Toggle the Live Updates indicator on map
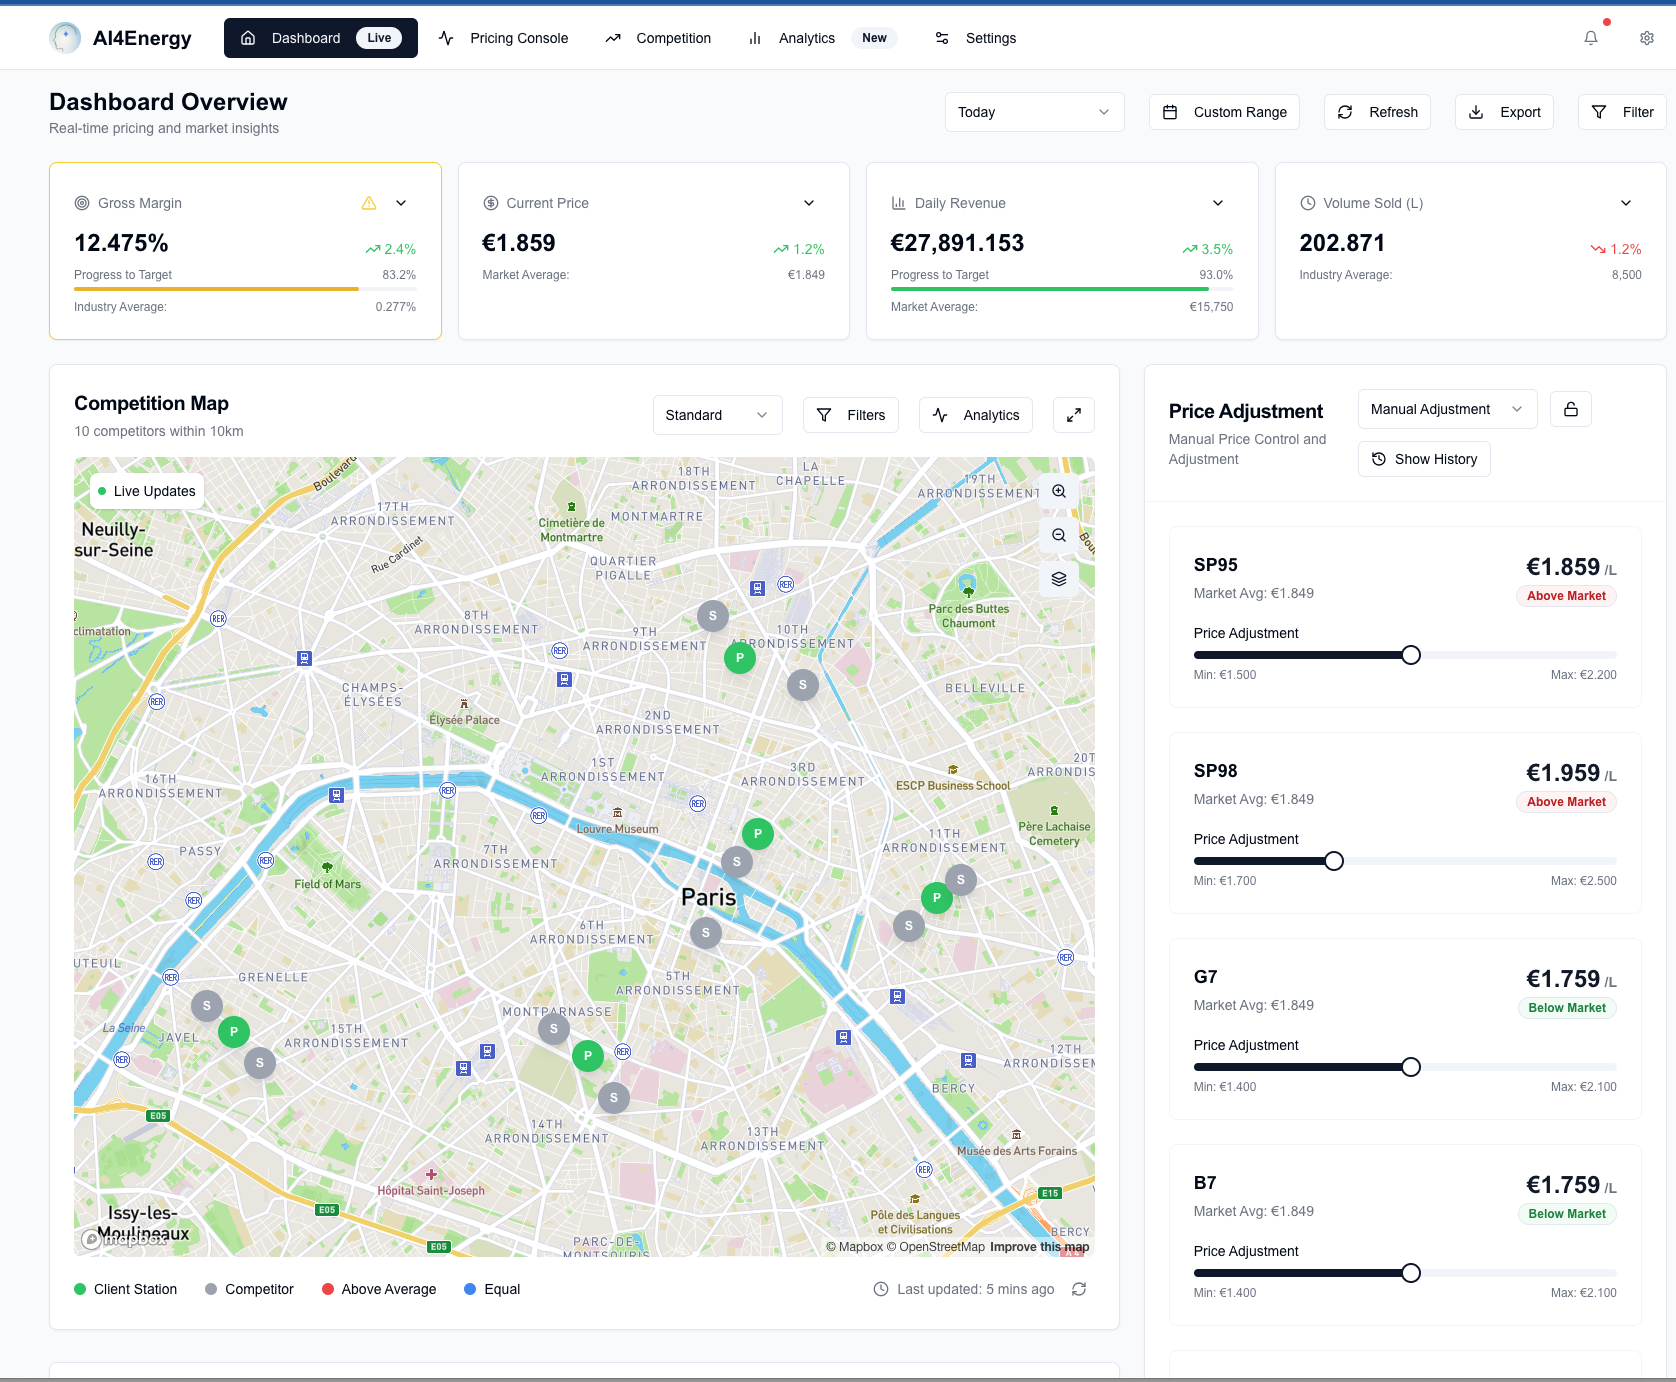 pos(146,491)
